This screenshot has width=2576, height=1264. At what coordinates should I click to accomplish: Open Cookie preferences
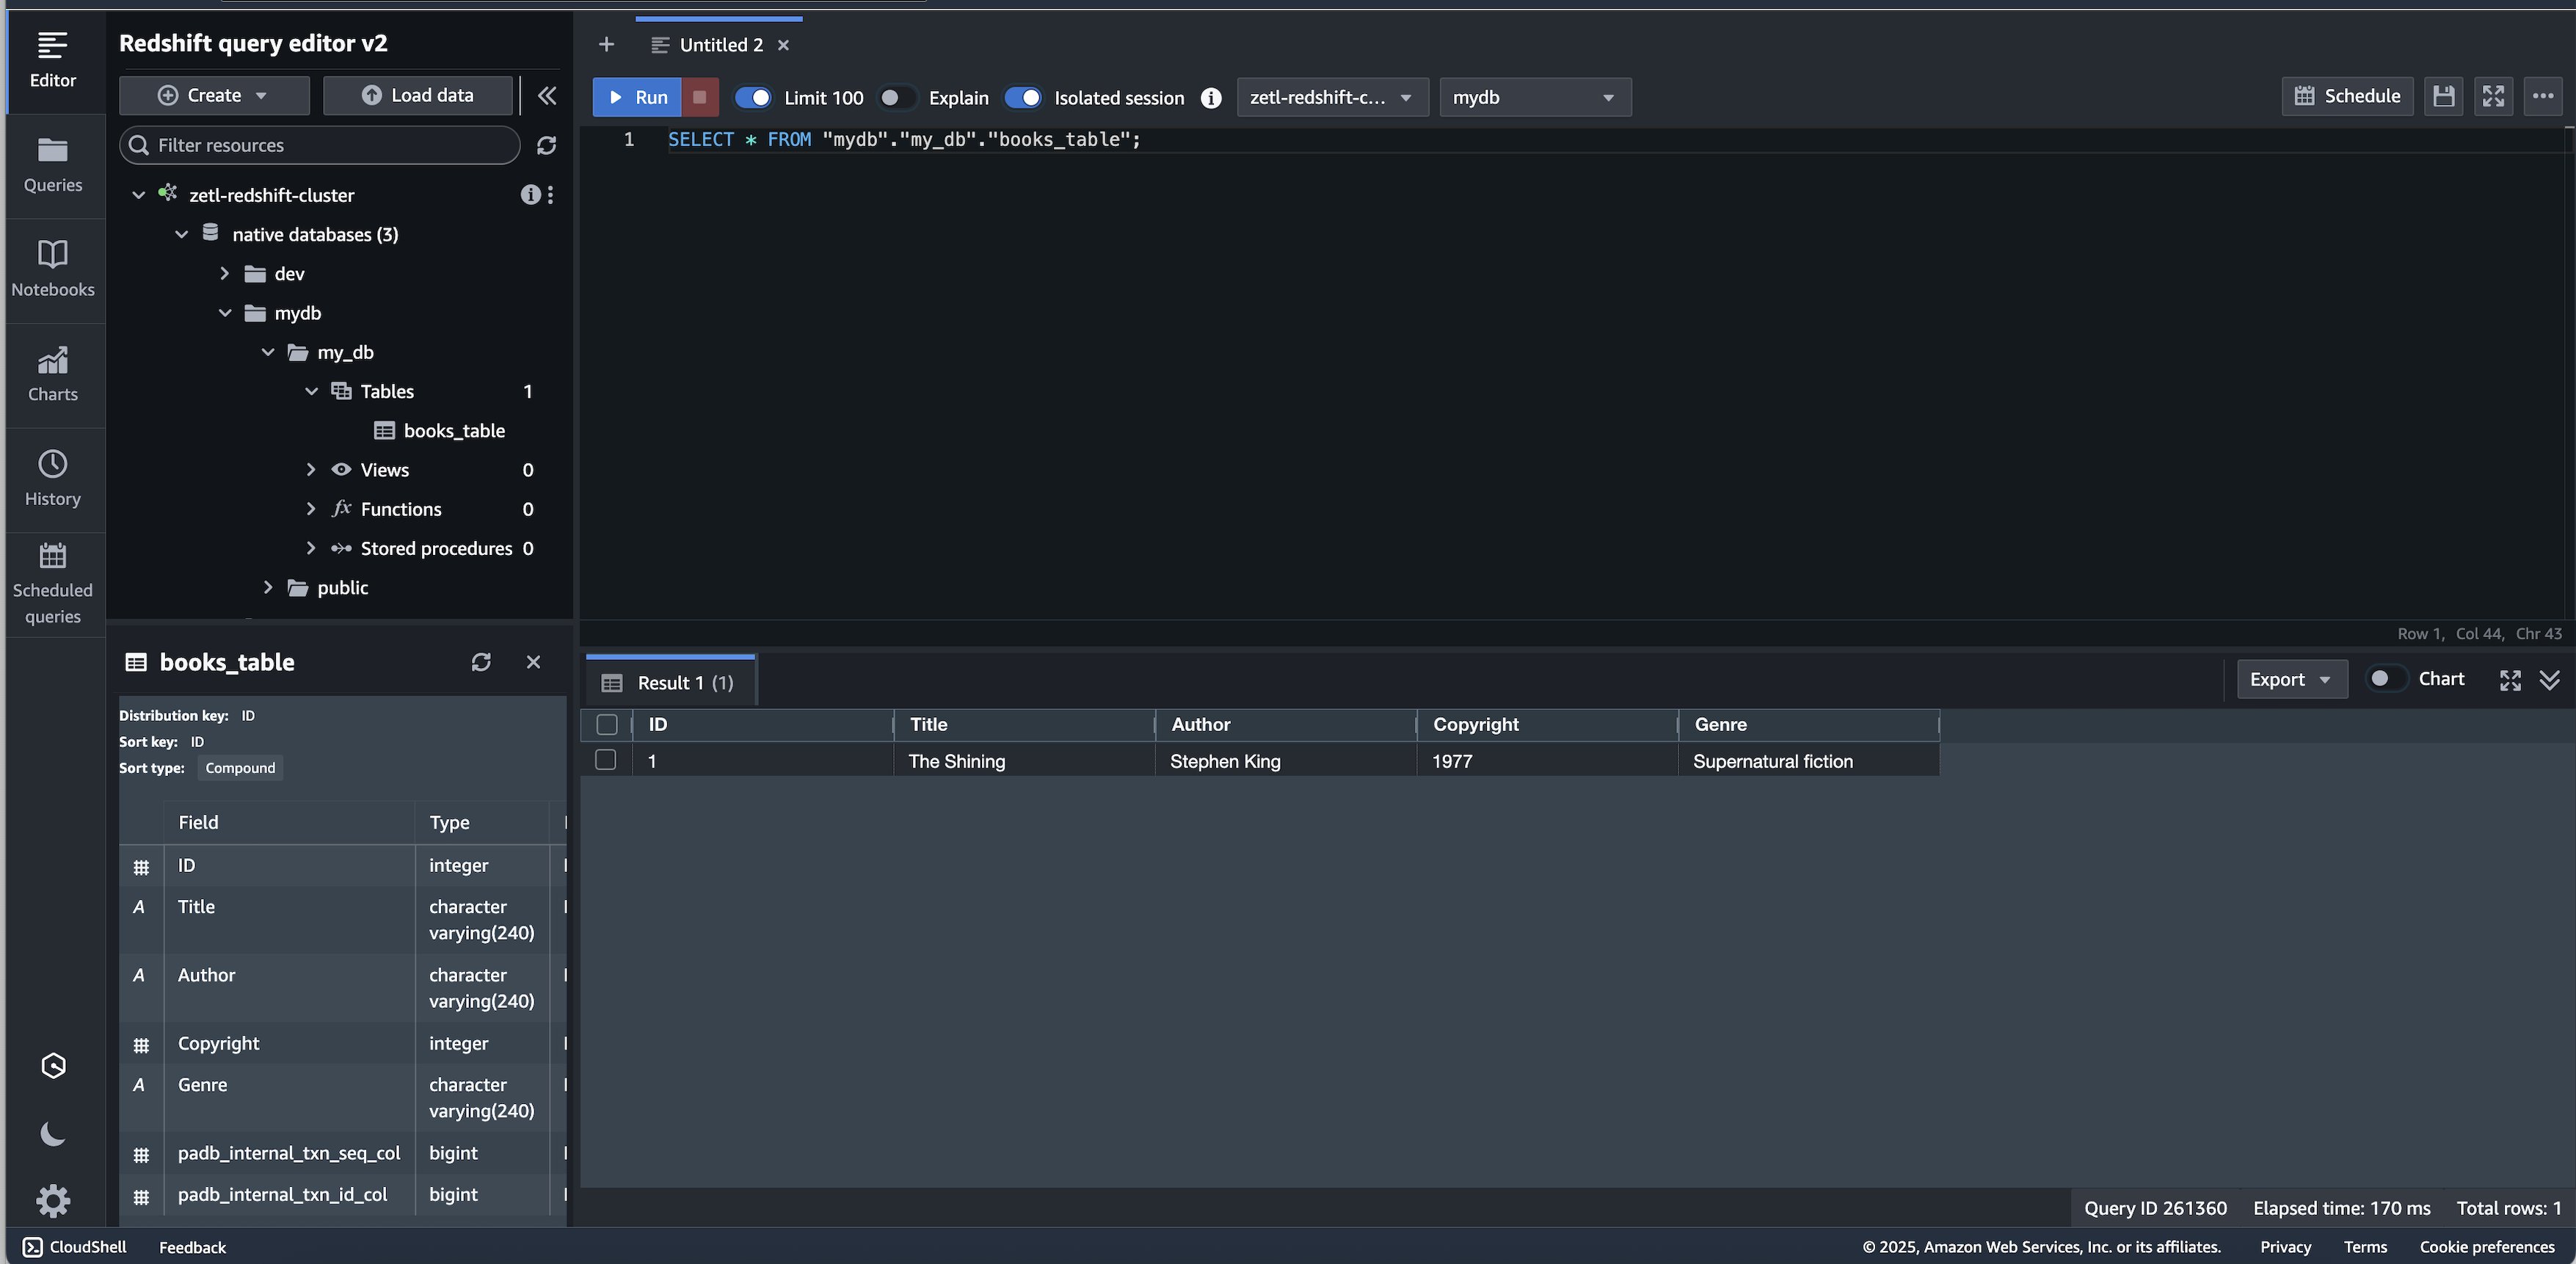click(x=2487, y=1247)
